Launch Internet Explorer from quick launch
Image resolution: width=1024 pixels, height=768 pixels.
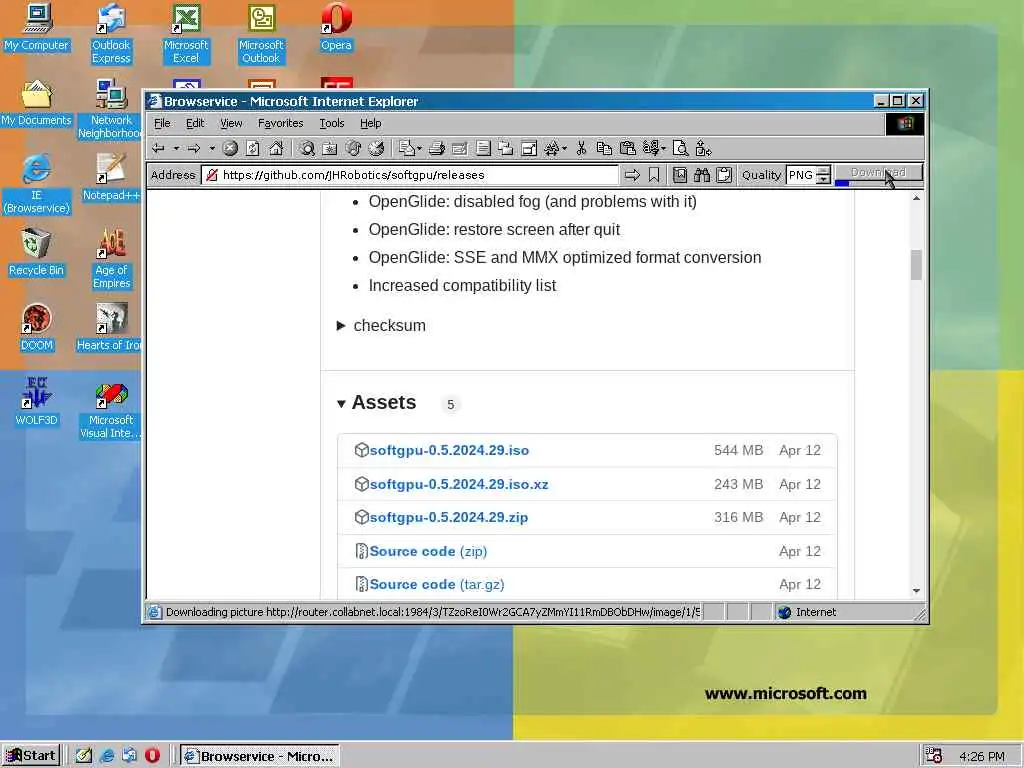point(106,756)
